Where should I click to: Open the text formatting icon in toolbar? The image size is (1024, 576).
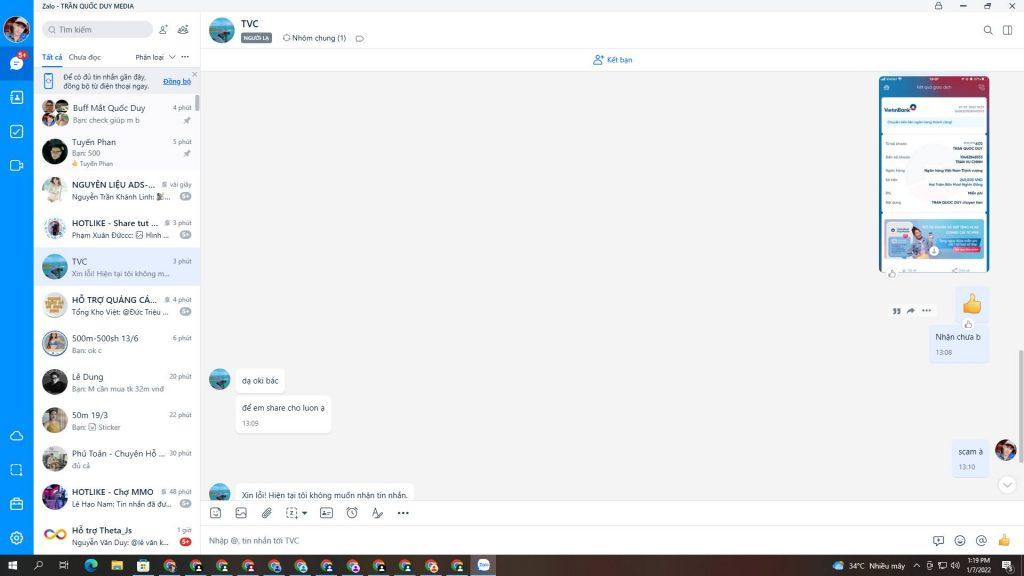[x=377, y=513]
